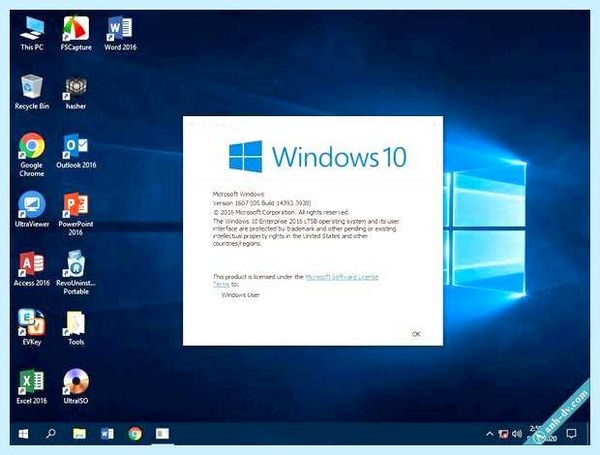Open the network tray icon

pyautogui.click(x=503, y=434)
